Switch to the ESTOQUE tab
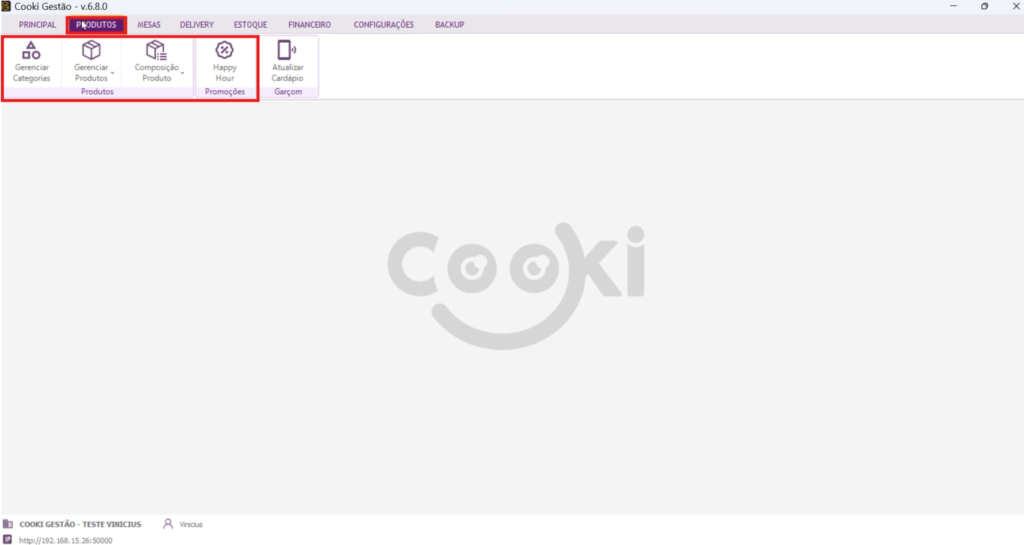The height and width of the screenshot is (545, 1024). [x=250, y=25]
